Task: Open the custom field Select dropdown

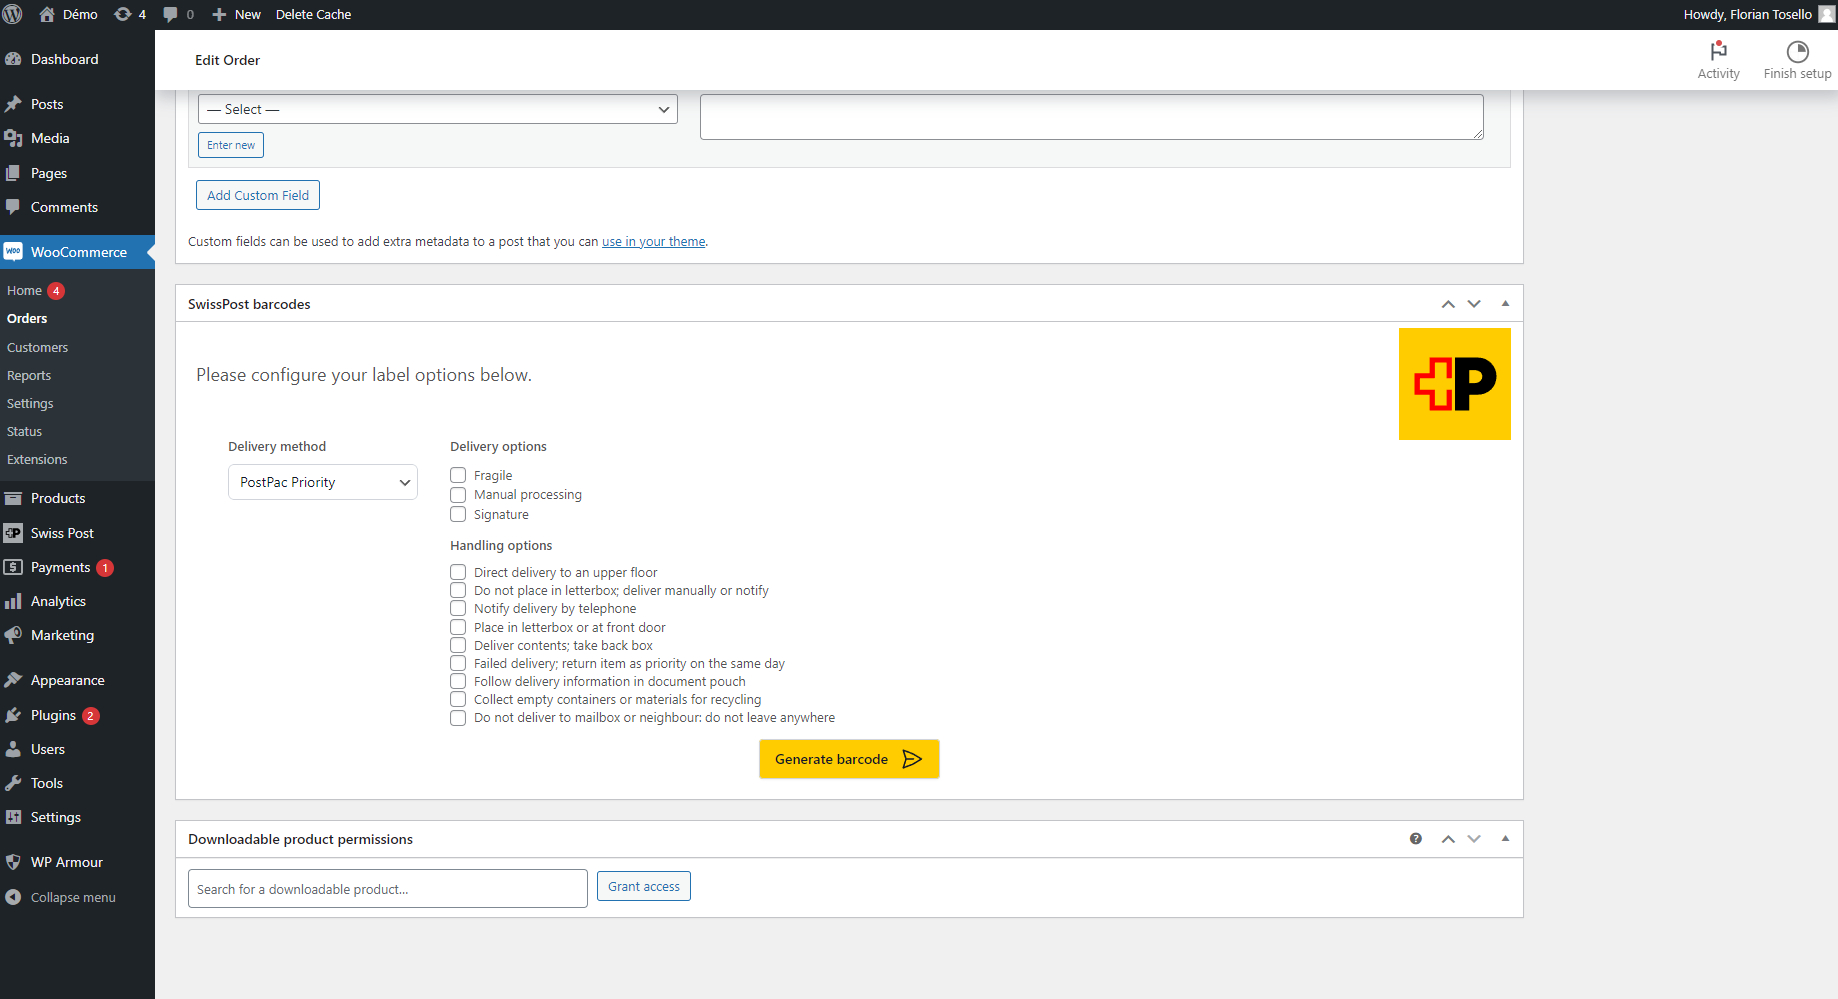Action: pyautogui.click(x=437, y=109)
